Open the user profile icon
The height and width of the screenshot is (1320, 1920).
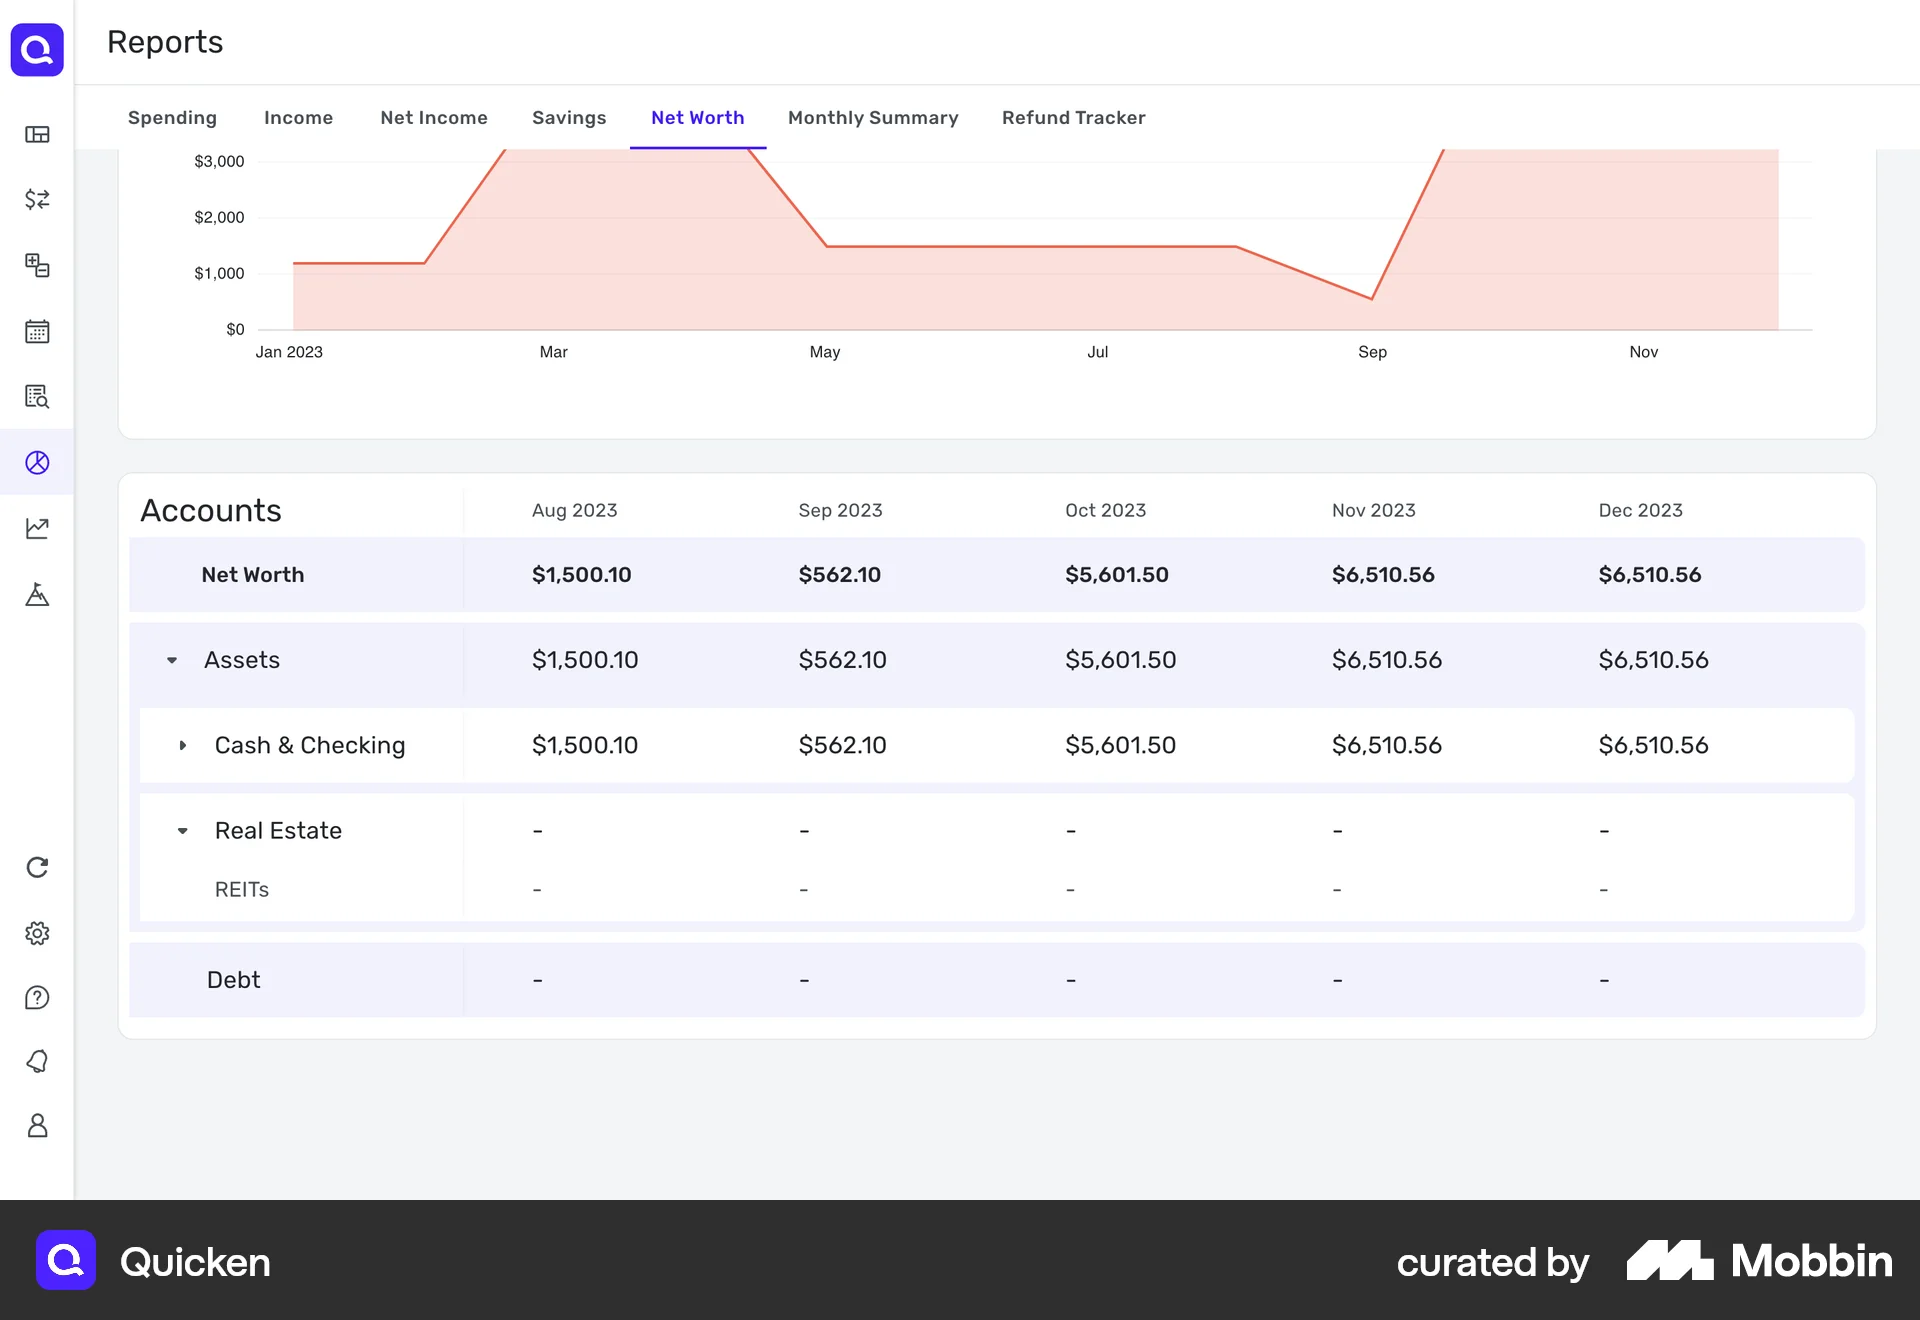point(37,1126)
